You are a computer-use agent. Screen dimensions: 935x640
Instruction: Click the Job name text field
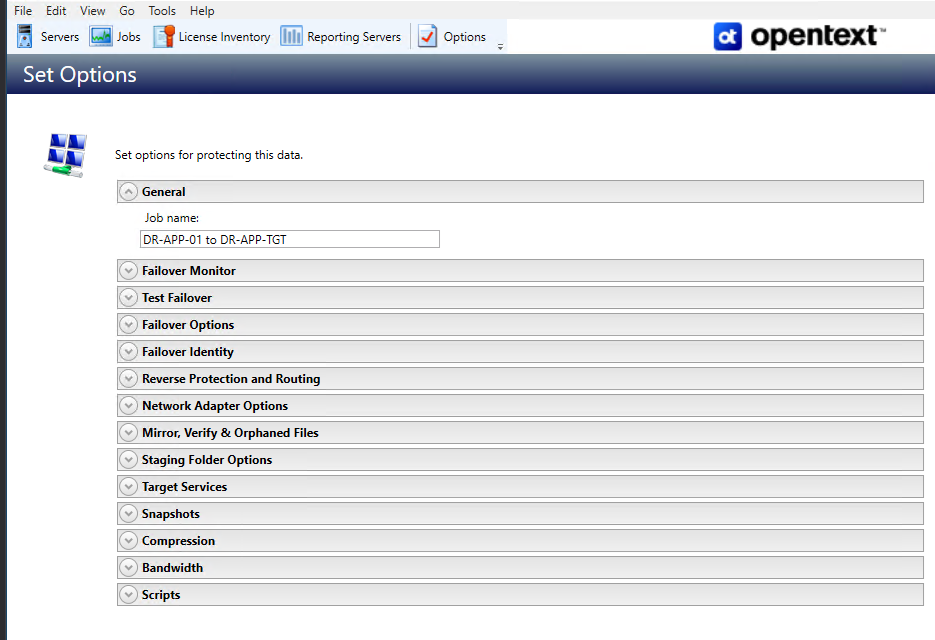click(x=290, y=240)
